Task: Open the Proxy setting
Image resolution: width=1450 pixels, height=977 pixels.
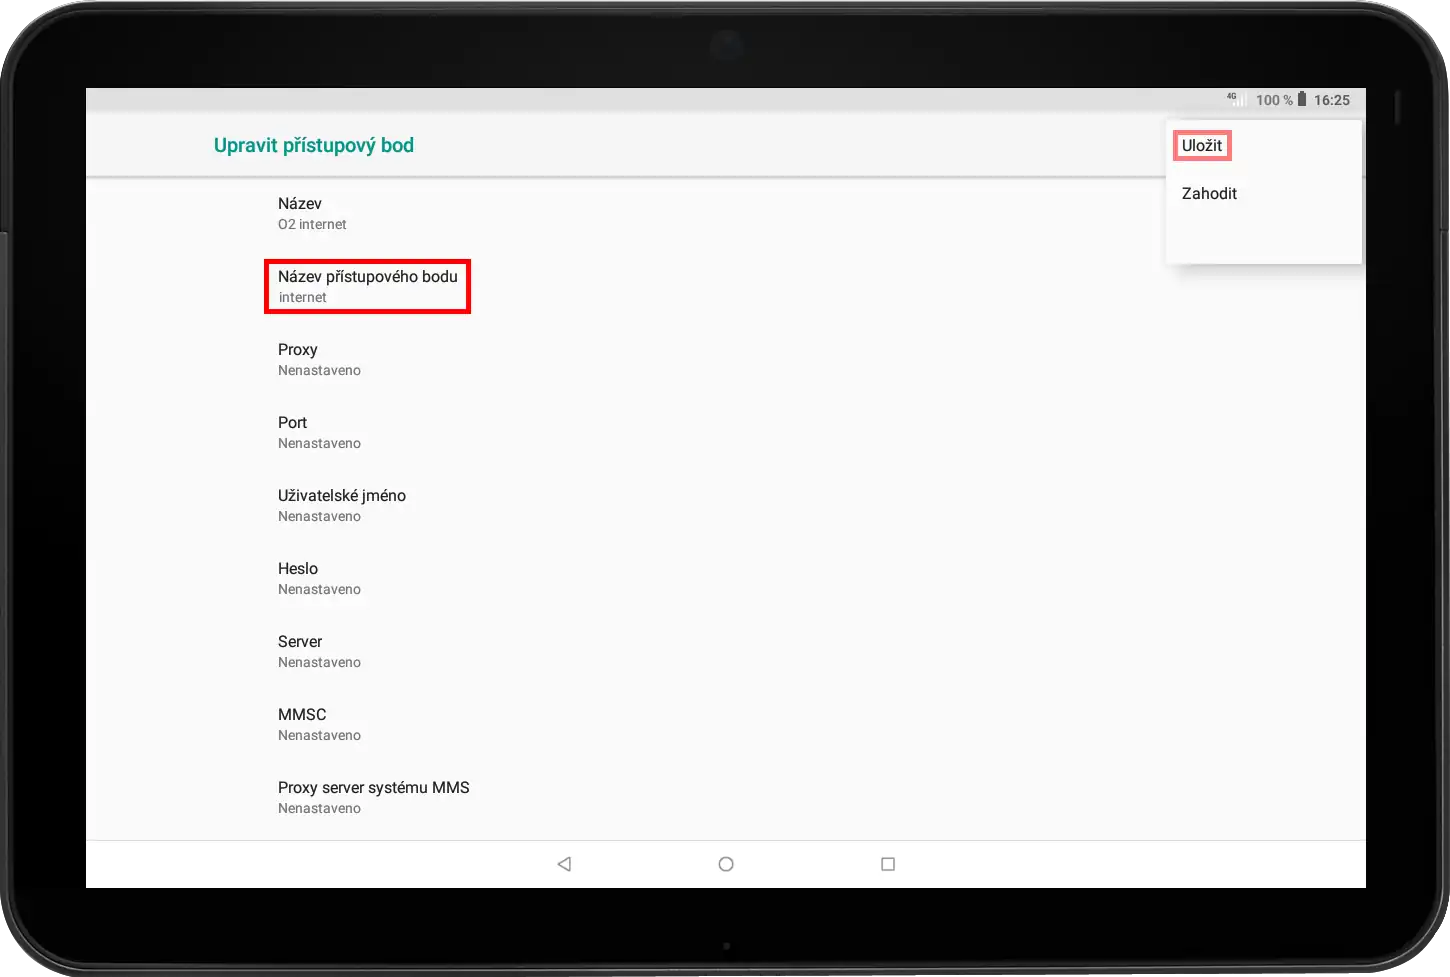Action: pyautogui.click(x=319, y=359)
